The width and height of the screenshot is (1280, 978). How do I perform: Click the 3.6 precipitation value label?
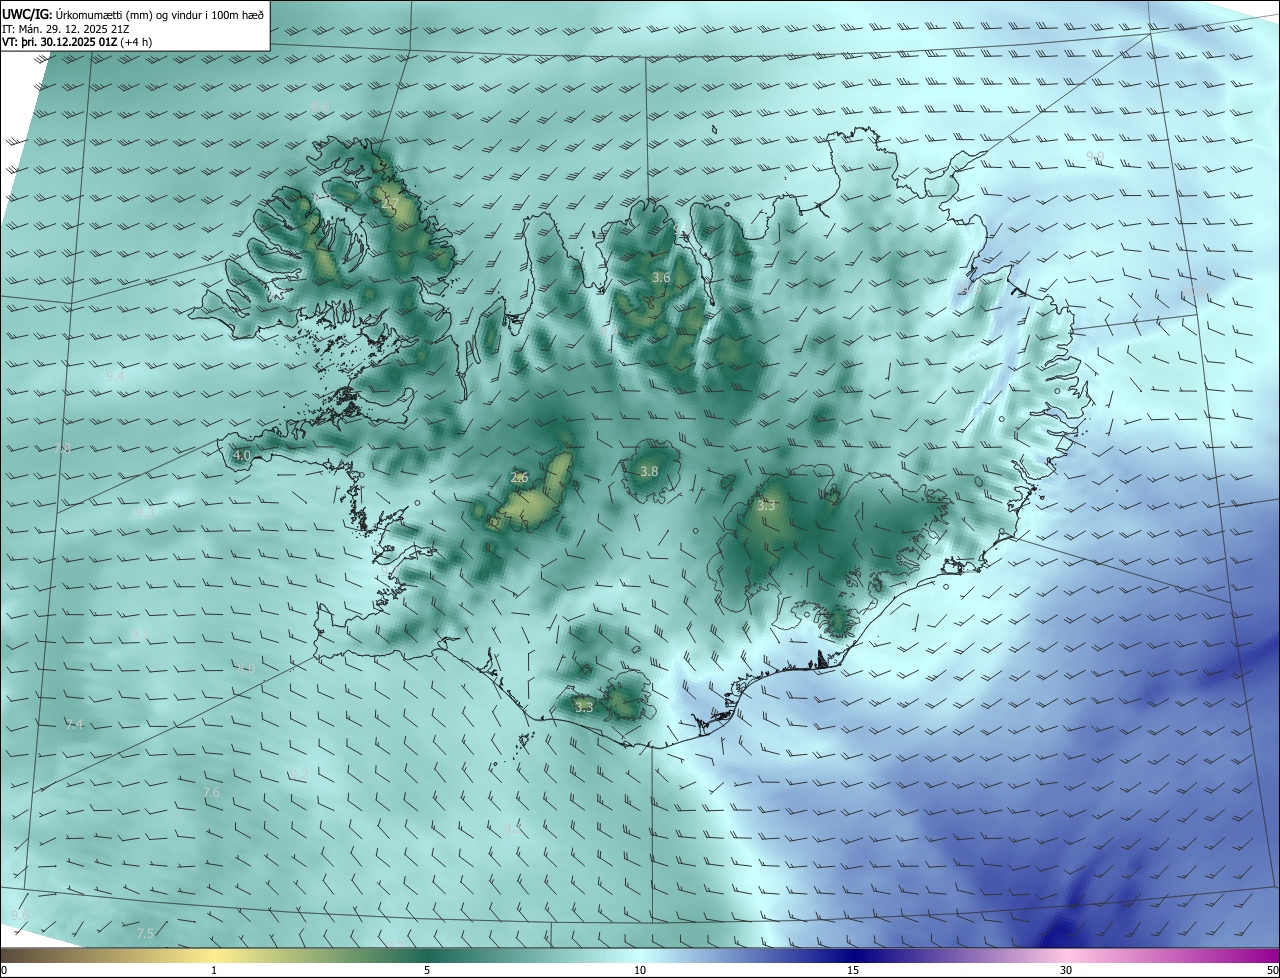(x=661, y=277)
